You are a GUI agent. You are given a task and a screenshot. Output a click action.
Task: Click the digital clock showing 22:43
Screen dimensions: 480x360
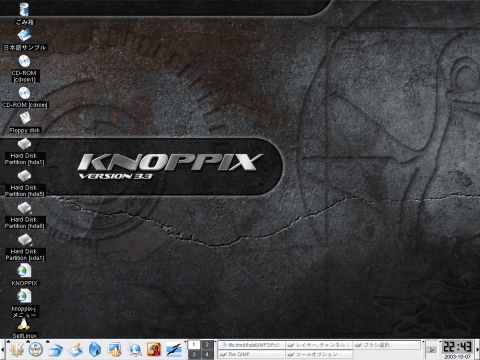click(457, 347)
